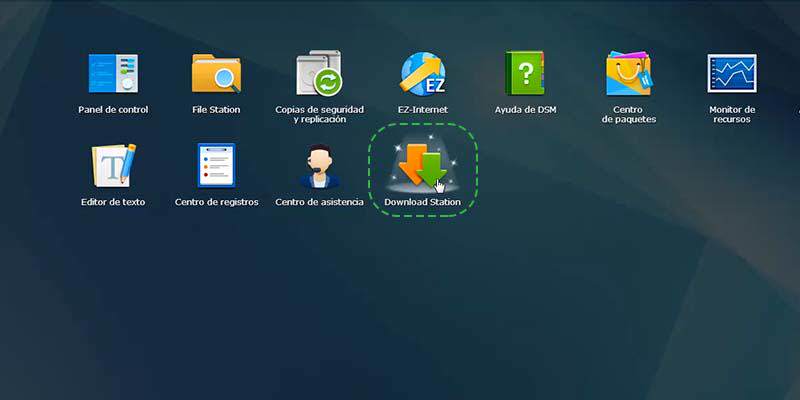Launch File Station folder icon
800x400 pixels.
(216, 73)
